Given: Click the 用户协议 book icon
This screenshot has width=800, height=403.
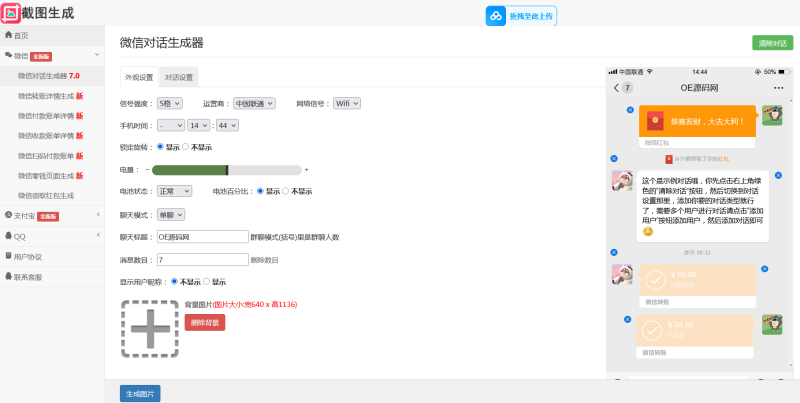Looking at the screenshot, I should 8,256.
